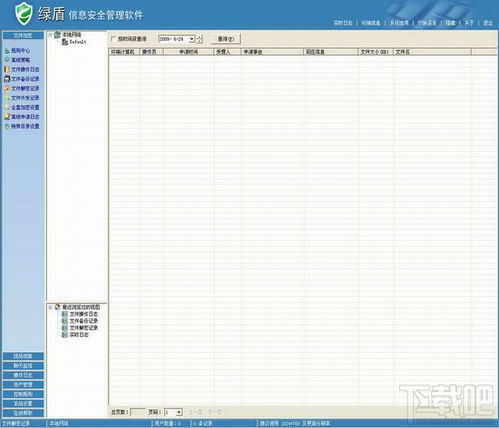Viewport: 499px width, 428px height.
Task: Open 实时日志 in the top menu
Action: pyautogui.click(x=343, y=23)
